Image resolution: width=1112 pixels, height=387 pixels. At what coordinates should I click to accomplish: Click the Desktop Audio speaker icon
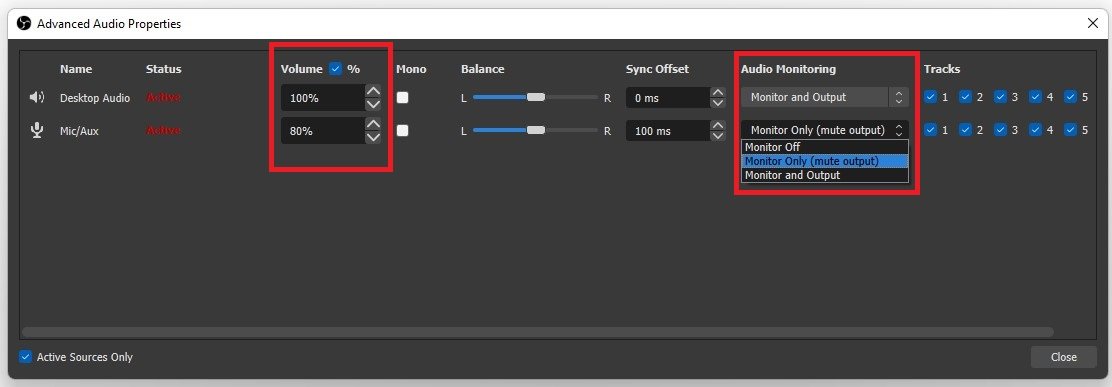point(37,97)
